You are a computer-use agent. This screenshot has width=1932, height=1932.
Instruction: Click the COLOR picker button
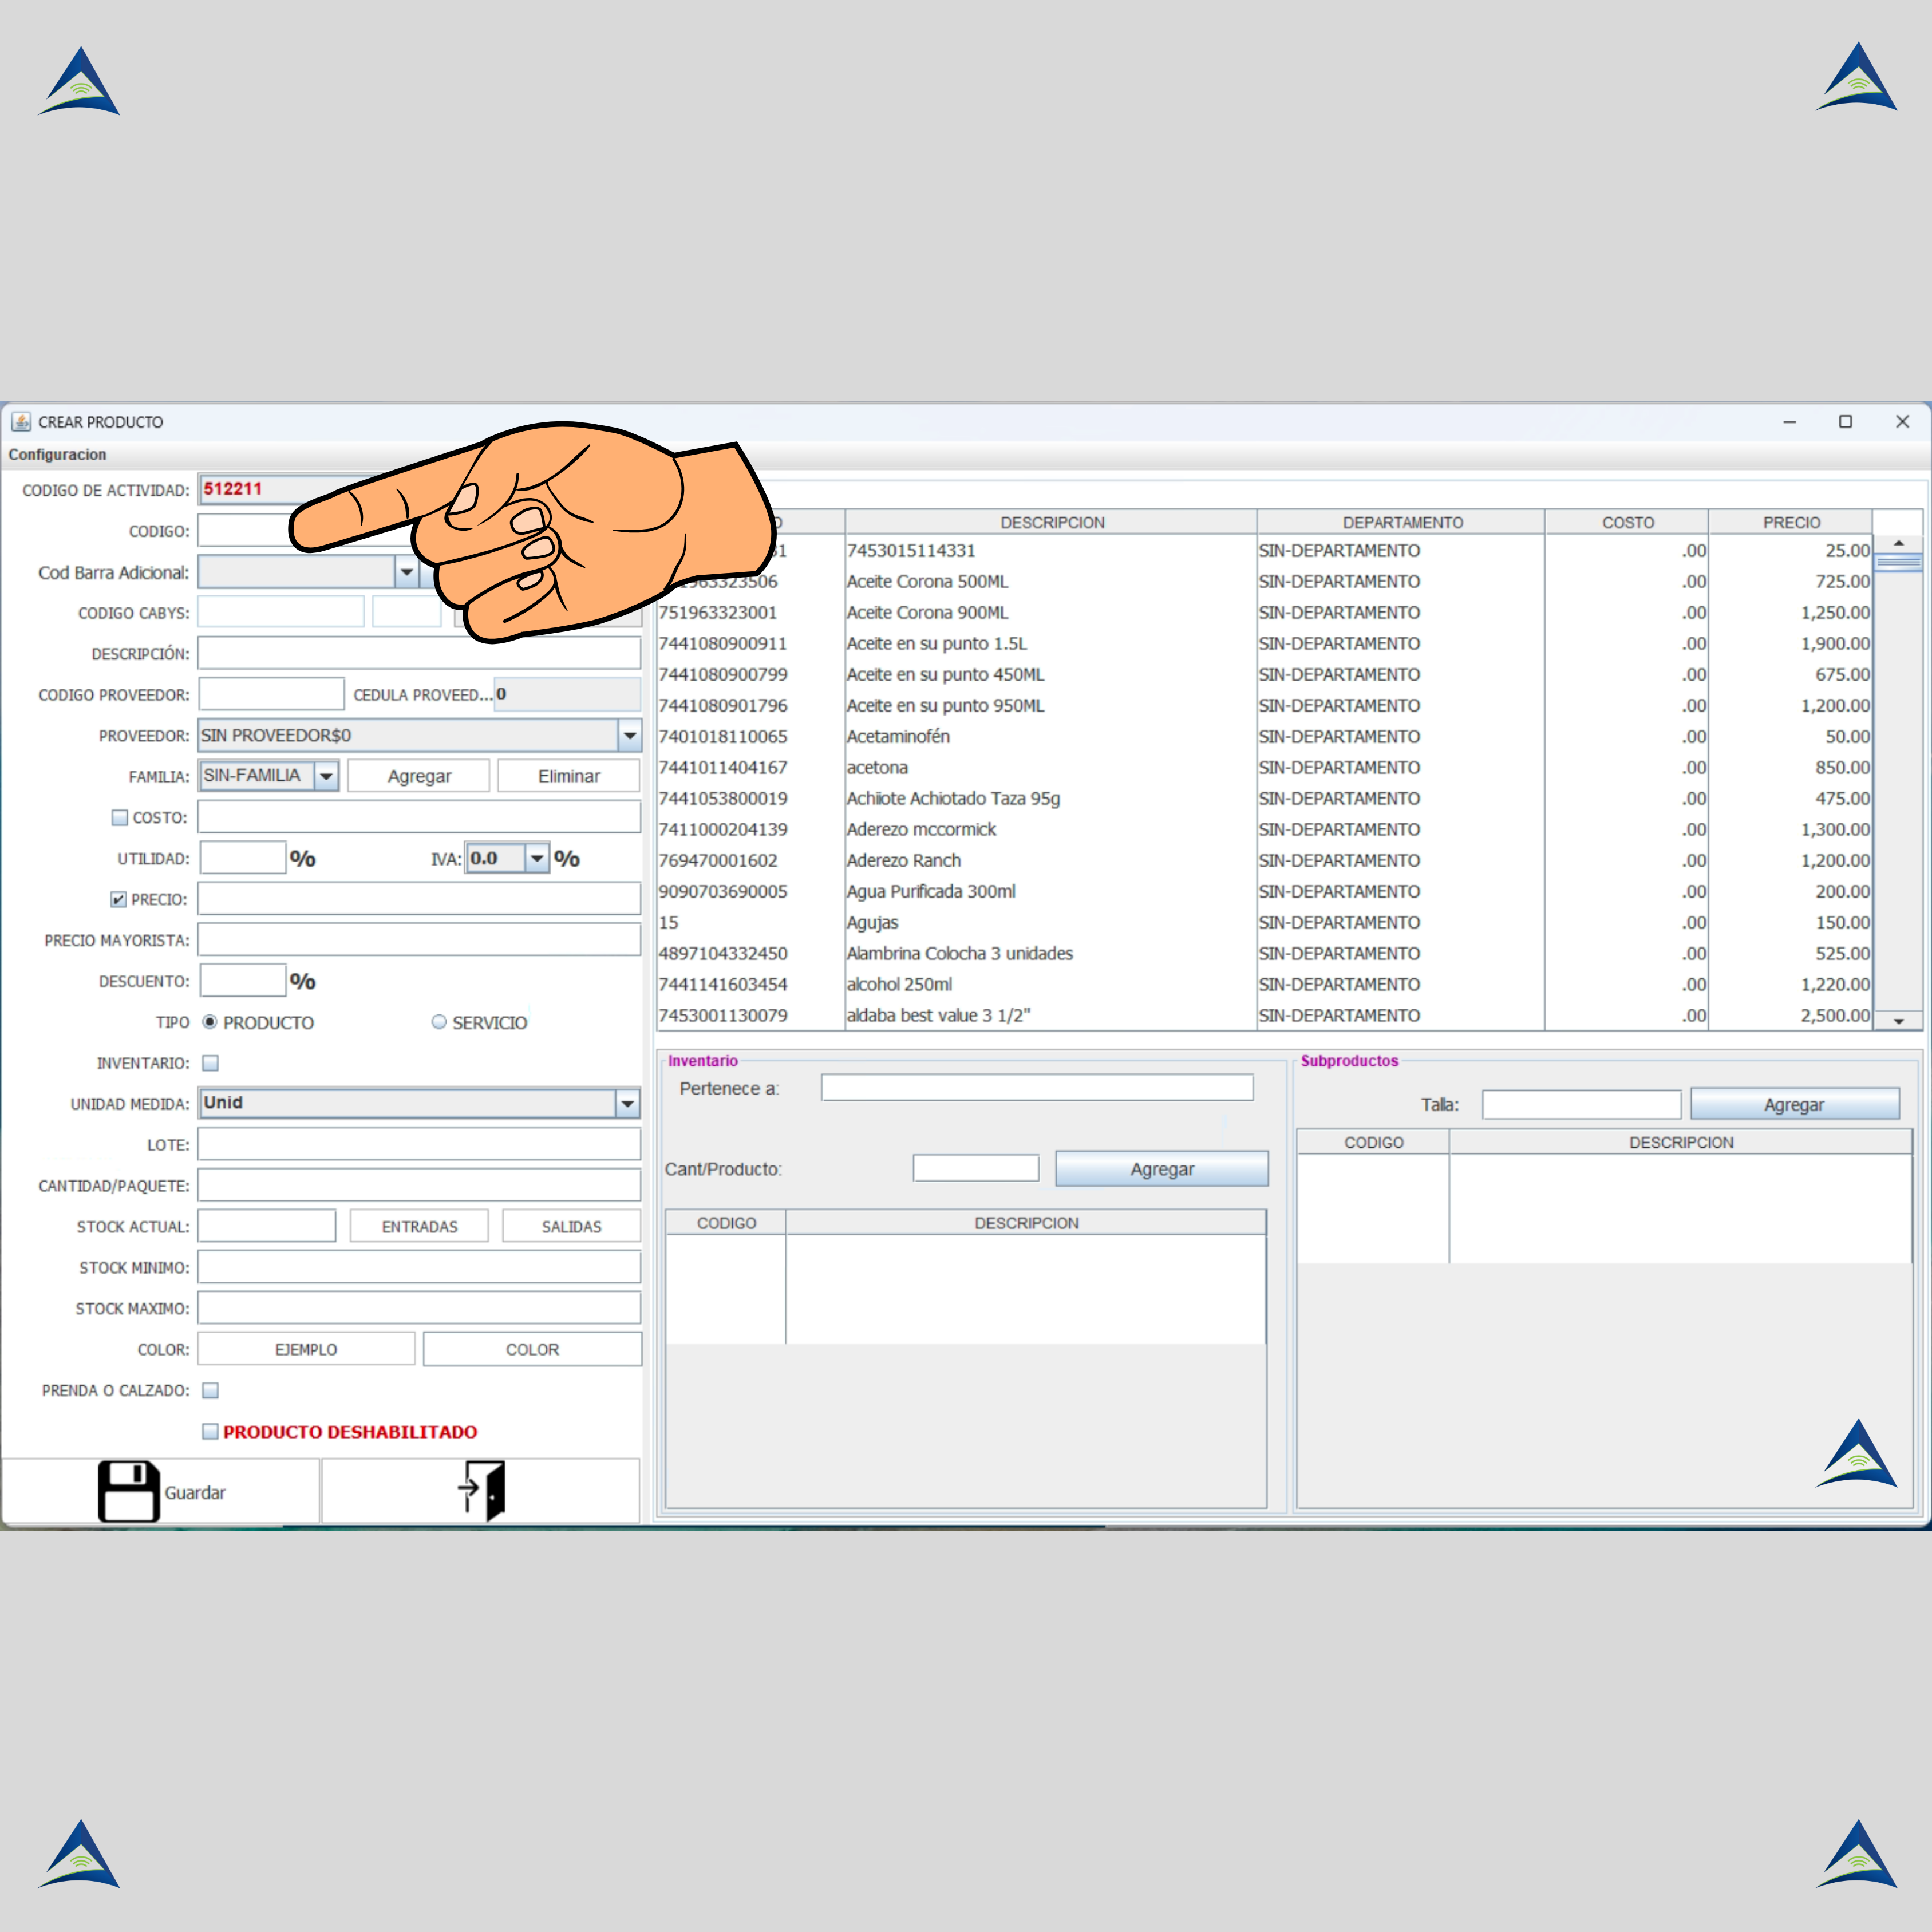(x=532, y=1349)
